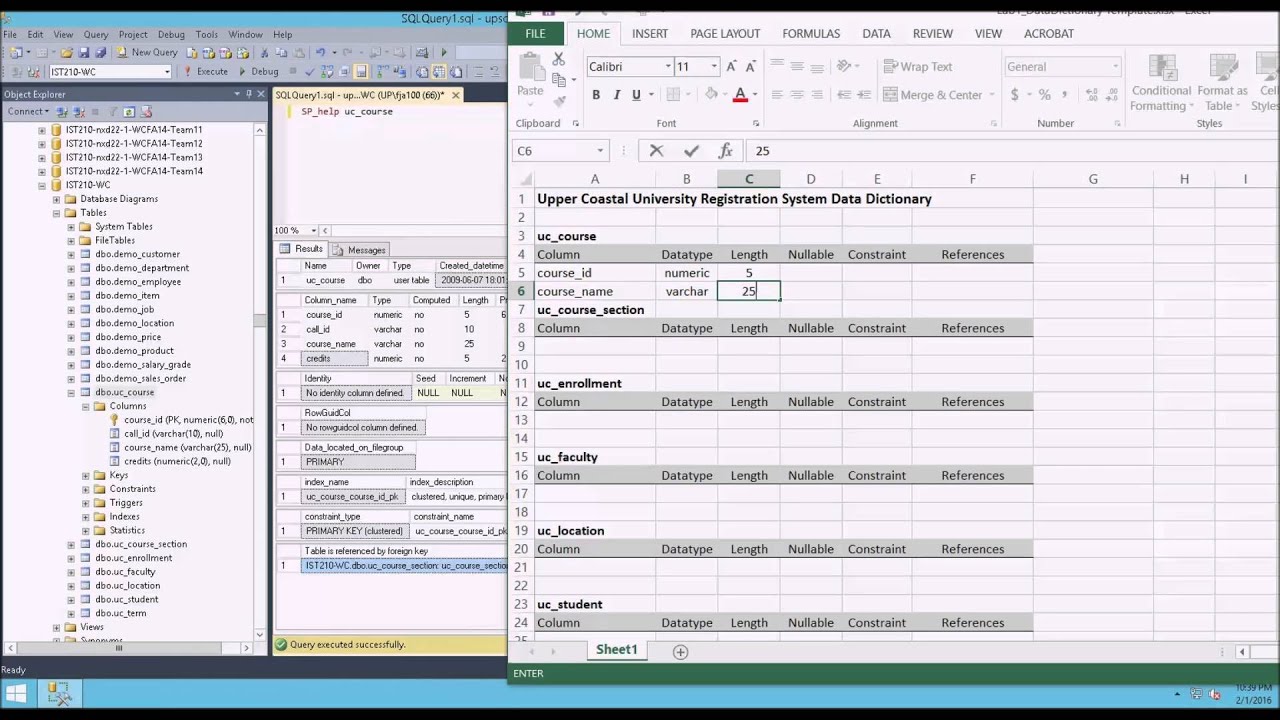Click the Comma Style icon
Screen dimensions: 1280x720
coord(1066,95)
